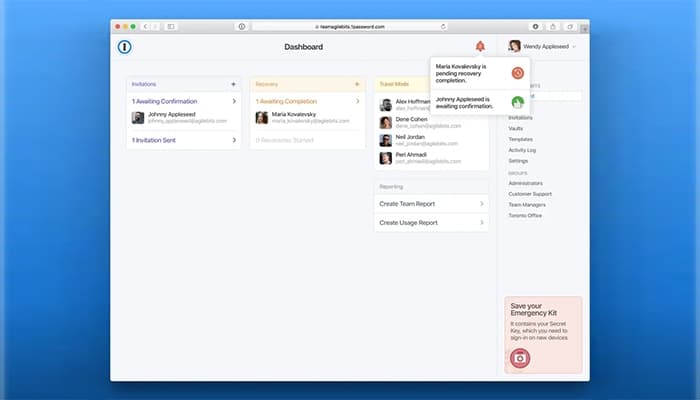700x400 pixels.
Task: Open Create Usage Report chevron
Action: [482, 222]
